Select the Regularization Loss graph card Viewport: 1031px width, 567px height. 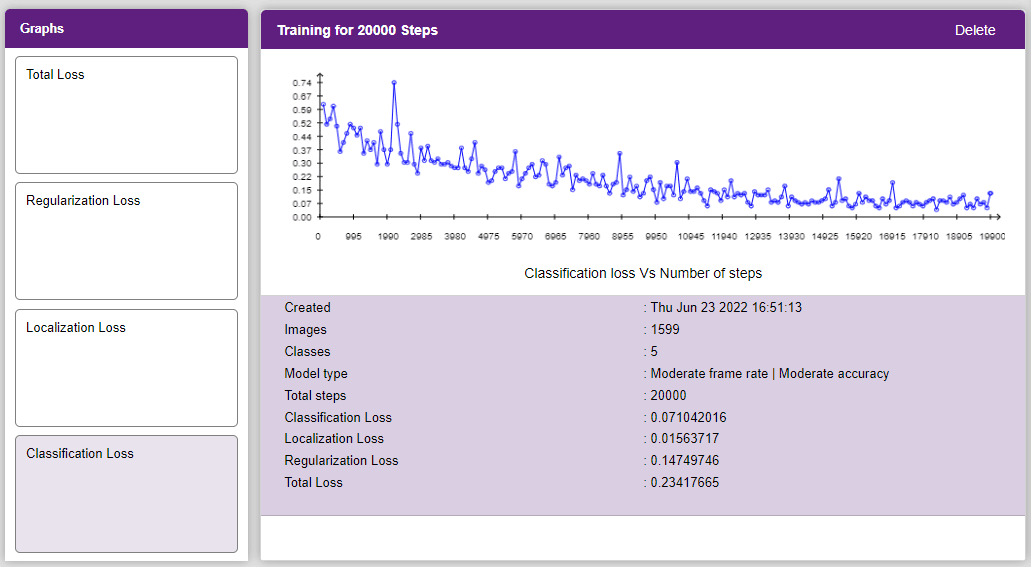[126, 241]
